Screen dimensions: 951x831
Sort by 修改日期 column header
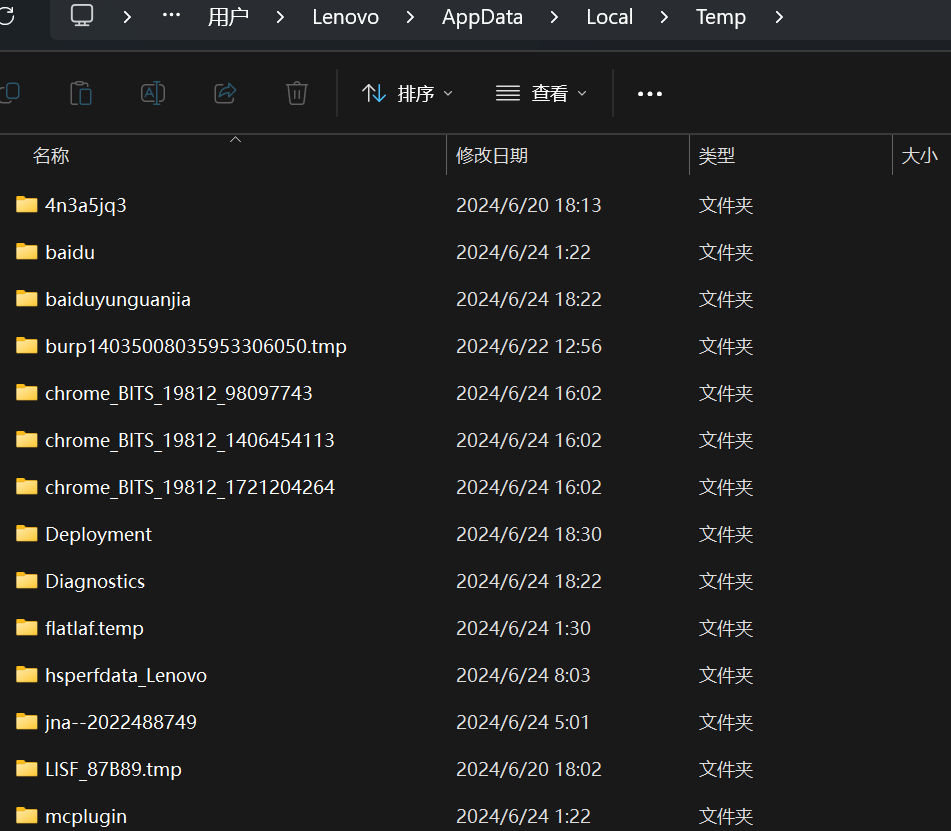point(492,155)
